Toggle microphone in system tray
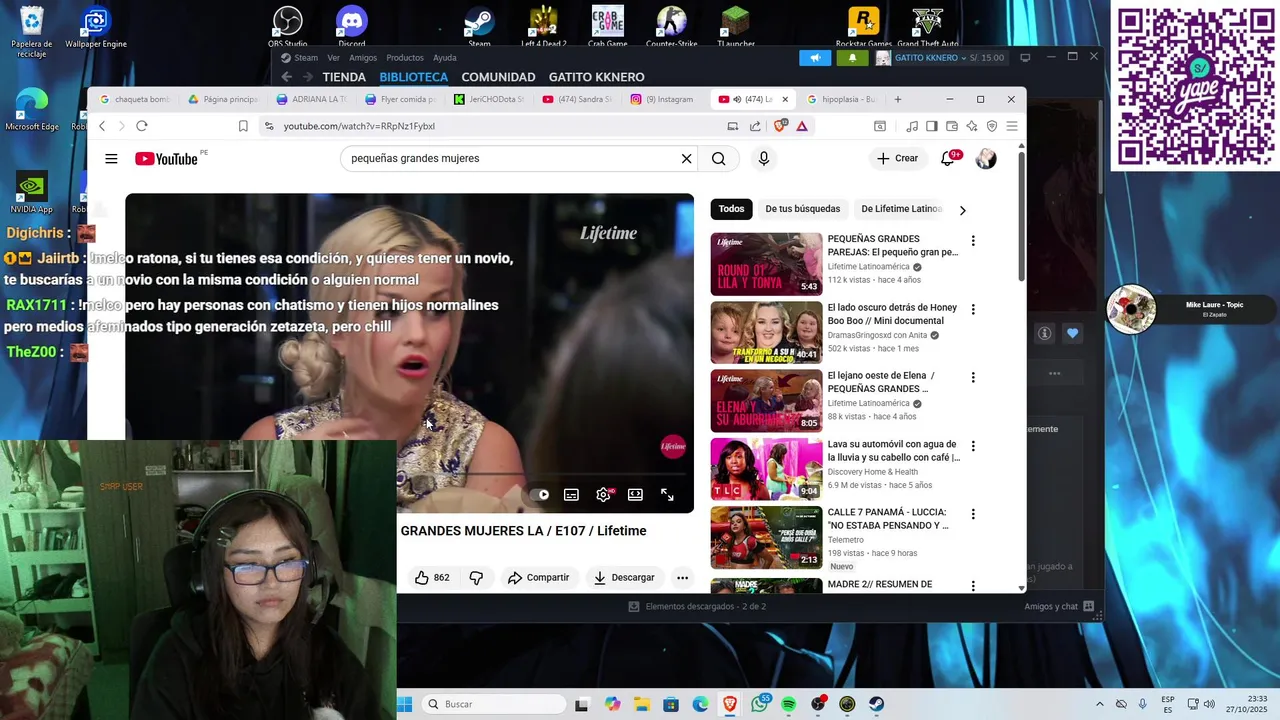1280x720 pixels. (1142, 704)
